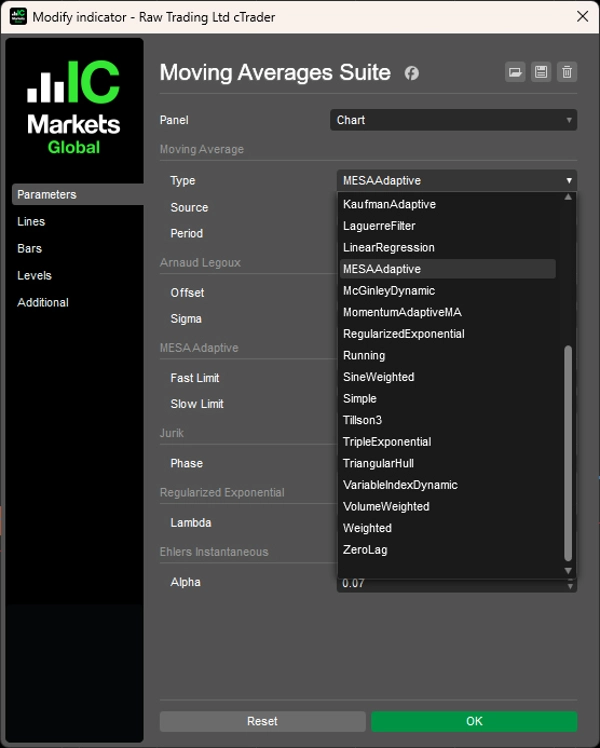This screenshot has width=600, height=748.
Task: Click the dropdown list scroll up arrow
Action: click(x=568, y=197)
